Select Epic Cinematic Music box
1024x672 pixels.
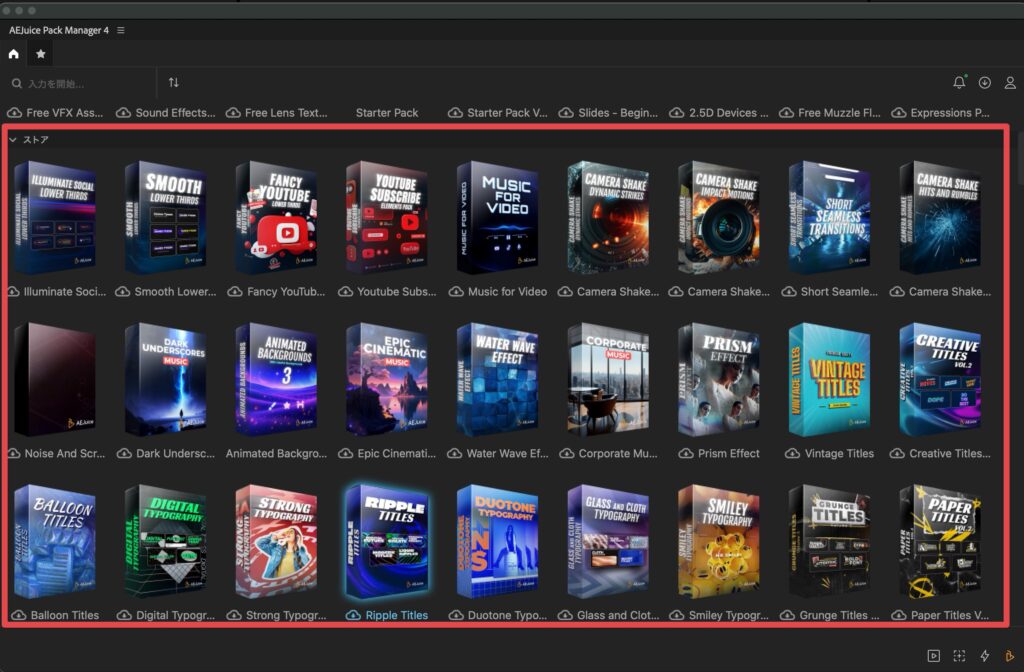pos(387,379)
